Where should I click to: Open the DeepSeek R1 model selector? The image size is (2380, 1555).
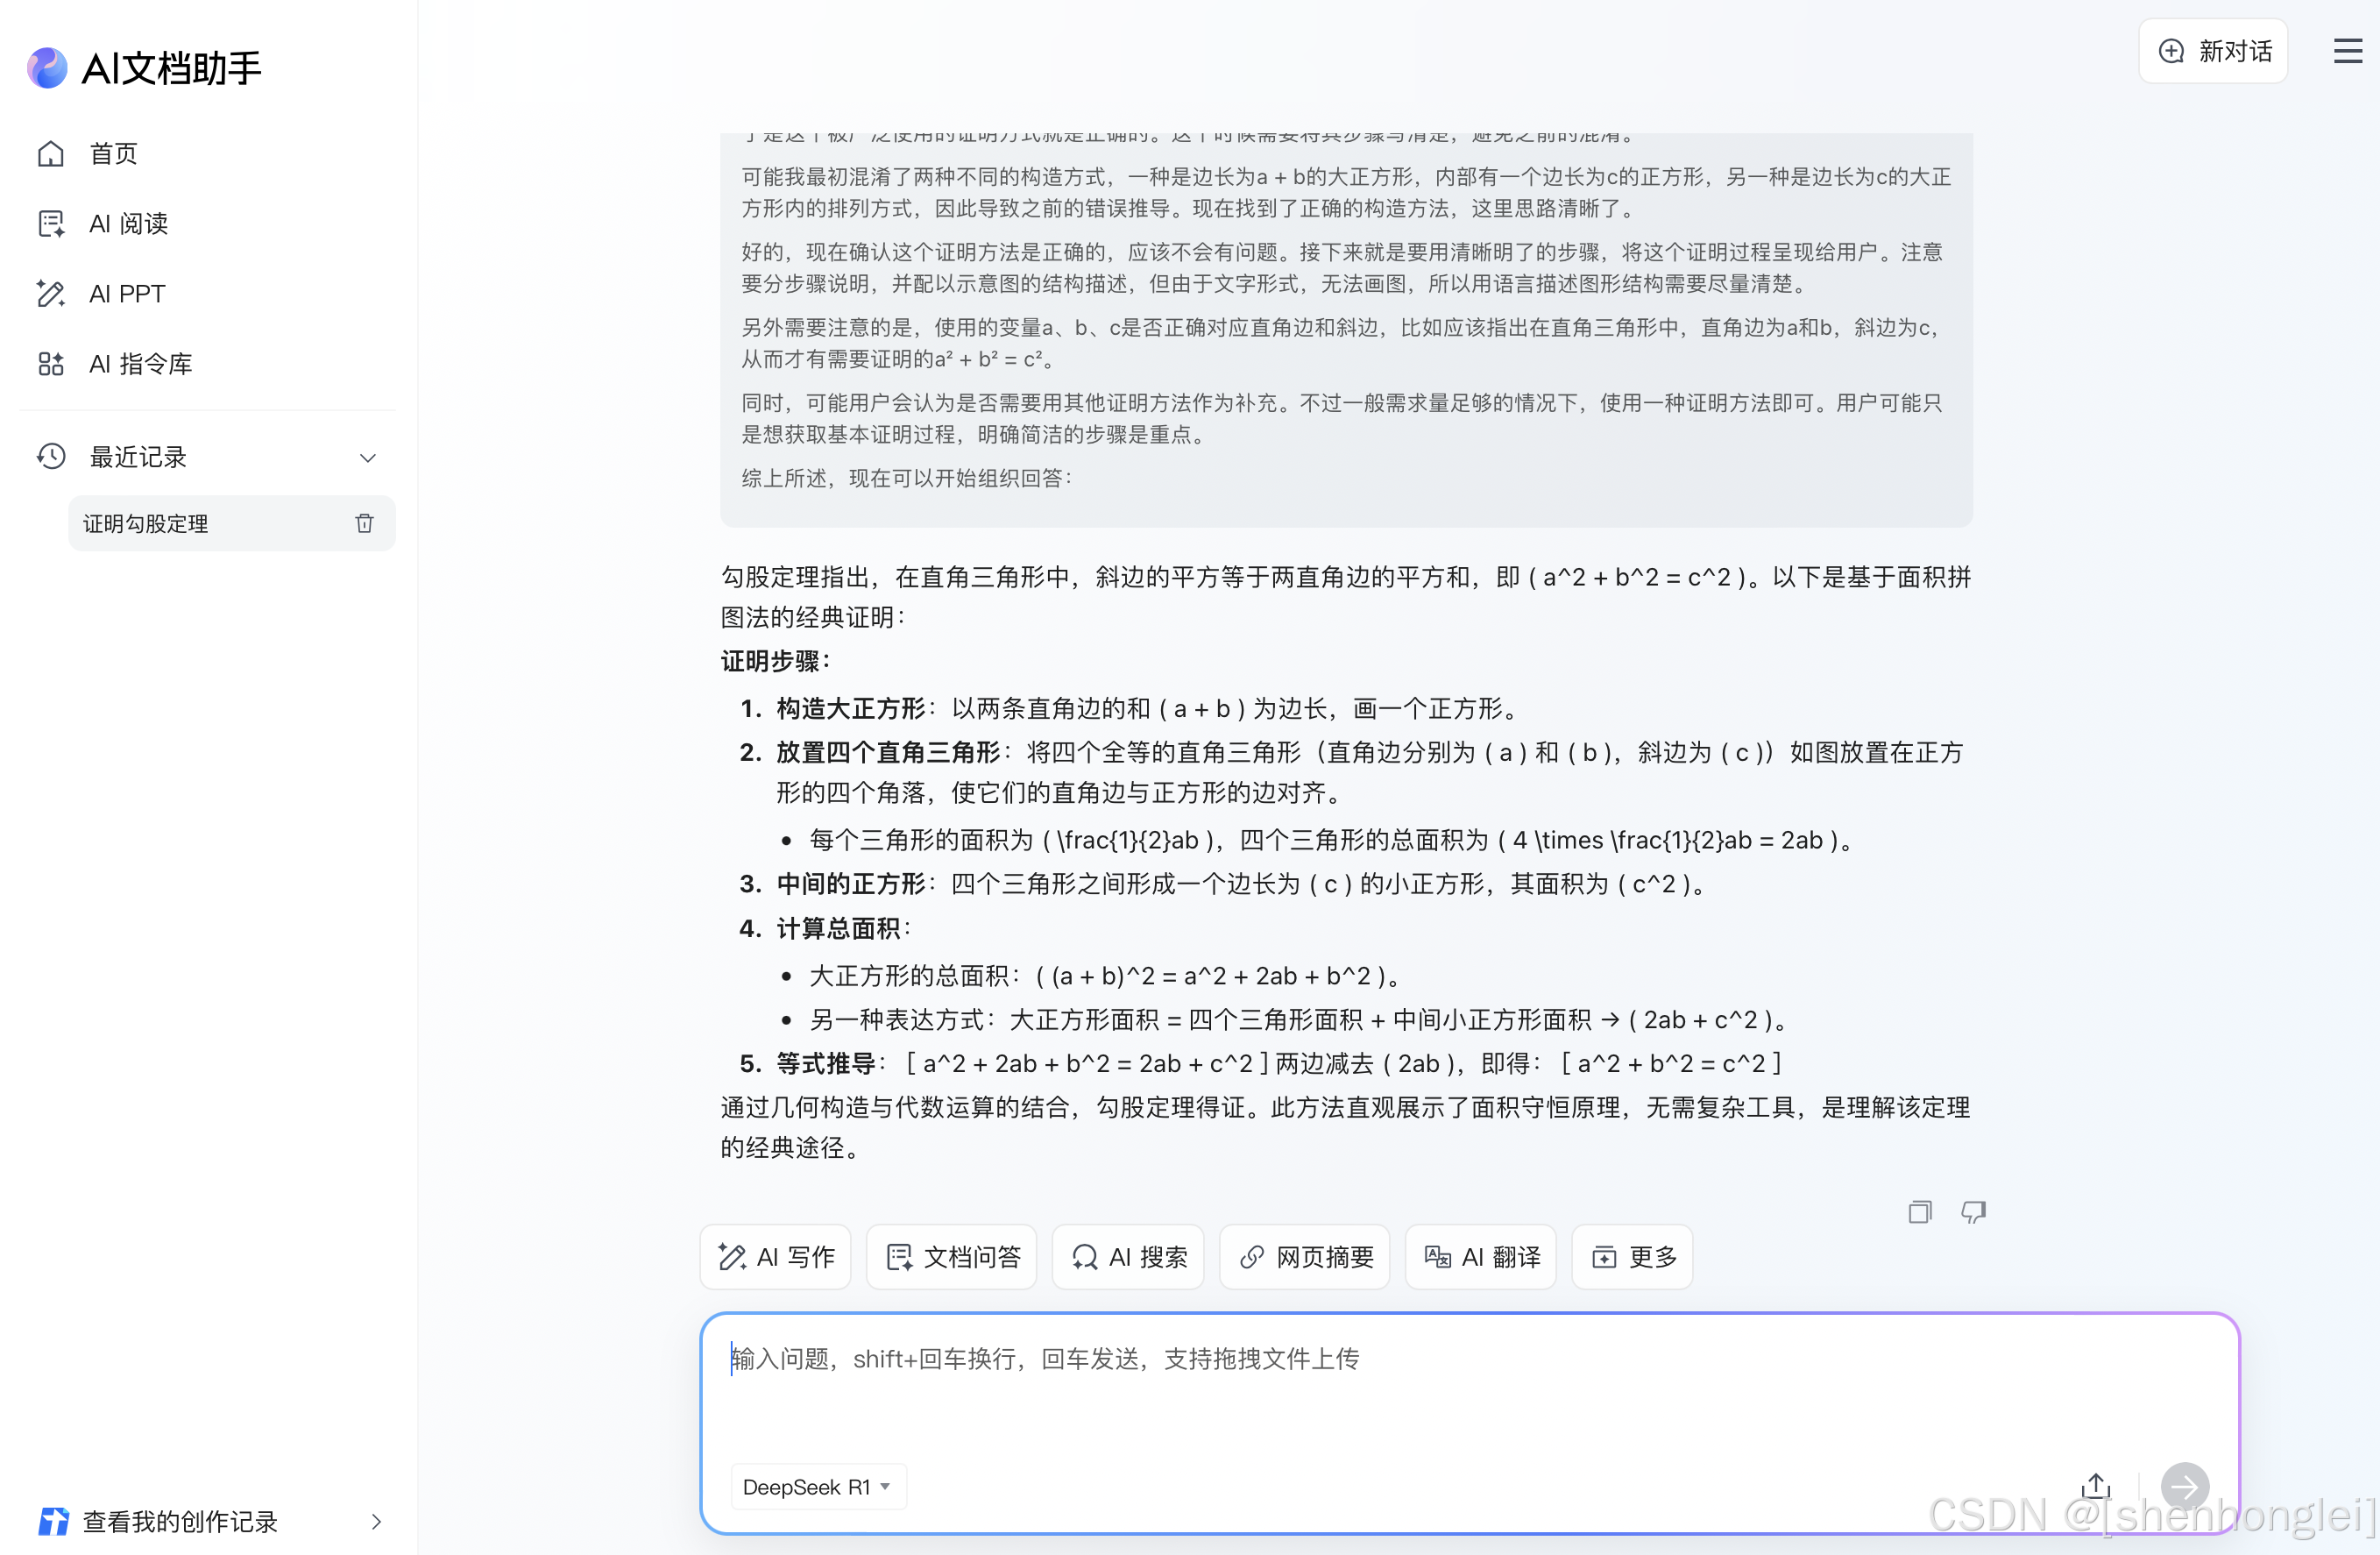tap(817, 1487)
